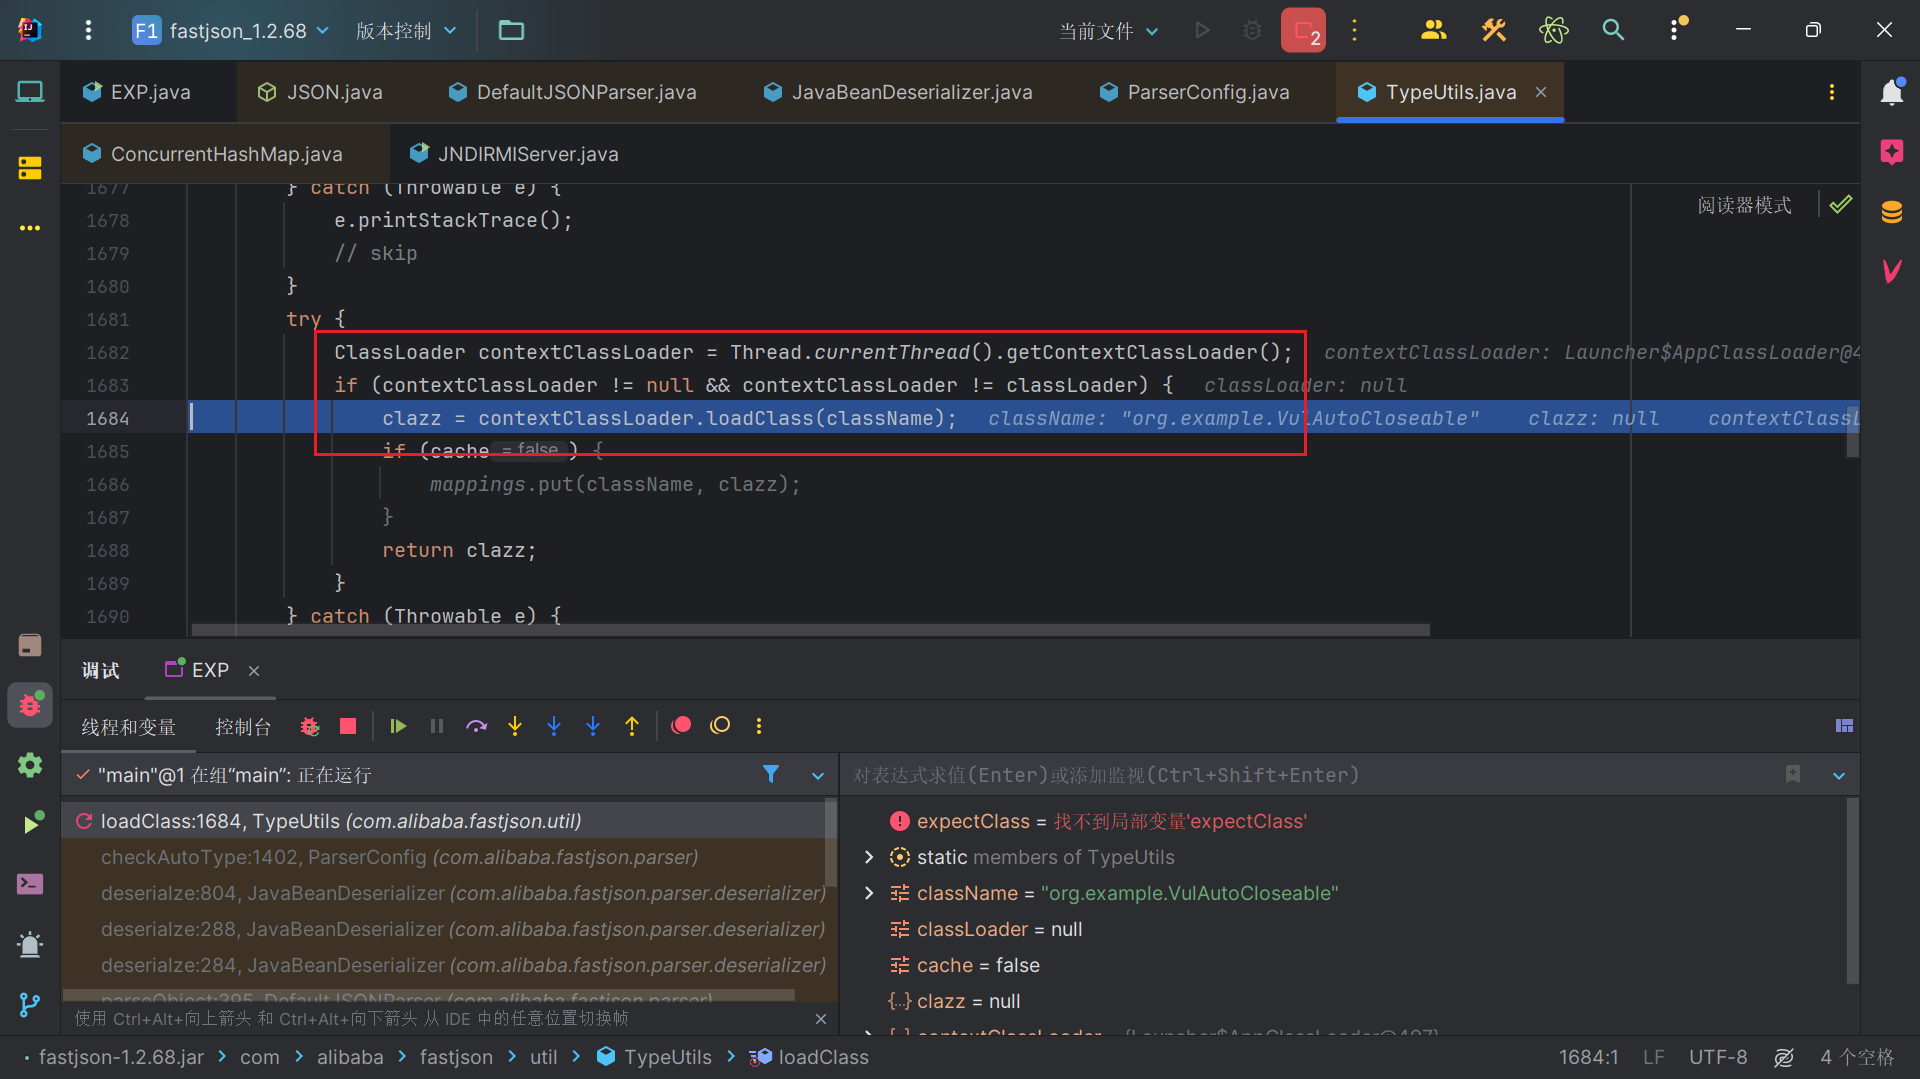Click the red stop-all sessions button
Screen dimensions: 1920x1079
pos(1303,30)
